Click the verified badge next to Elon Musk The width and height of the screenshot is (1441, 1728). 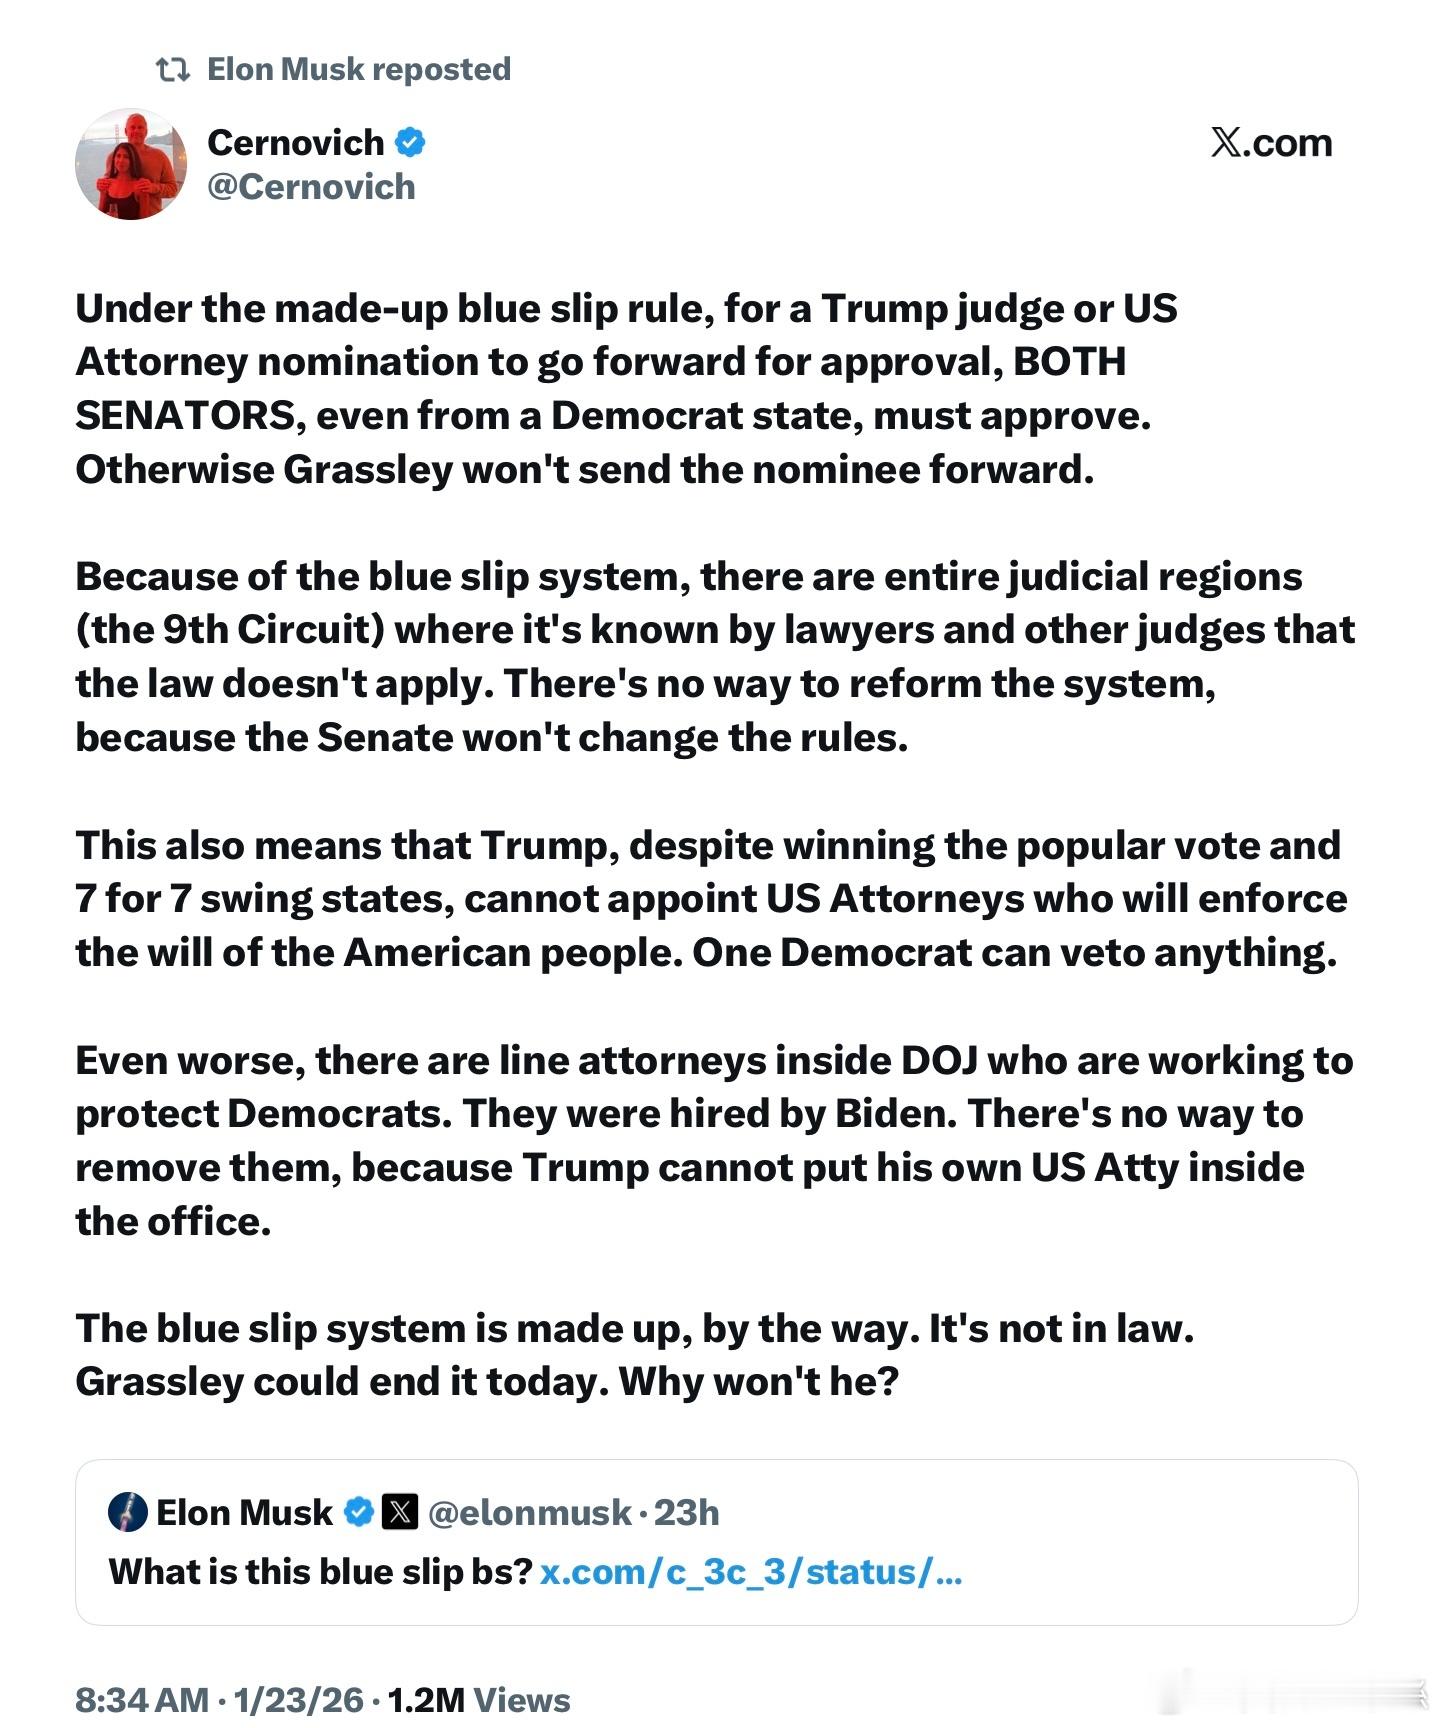[359, 1512]
